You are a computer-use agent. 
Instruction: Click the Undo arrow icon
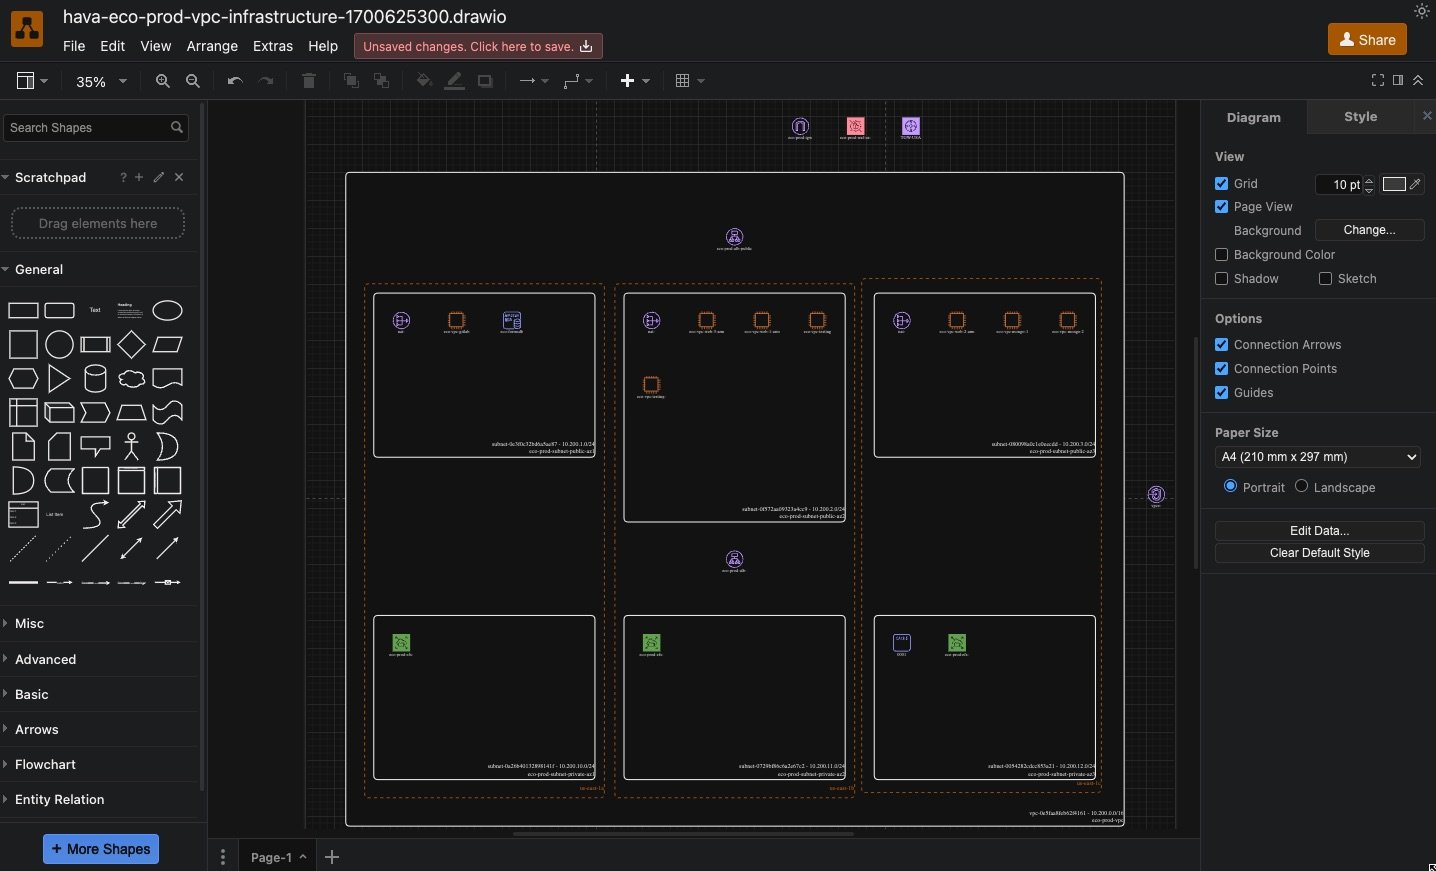tap(233, 81)
